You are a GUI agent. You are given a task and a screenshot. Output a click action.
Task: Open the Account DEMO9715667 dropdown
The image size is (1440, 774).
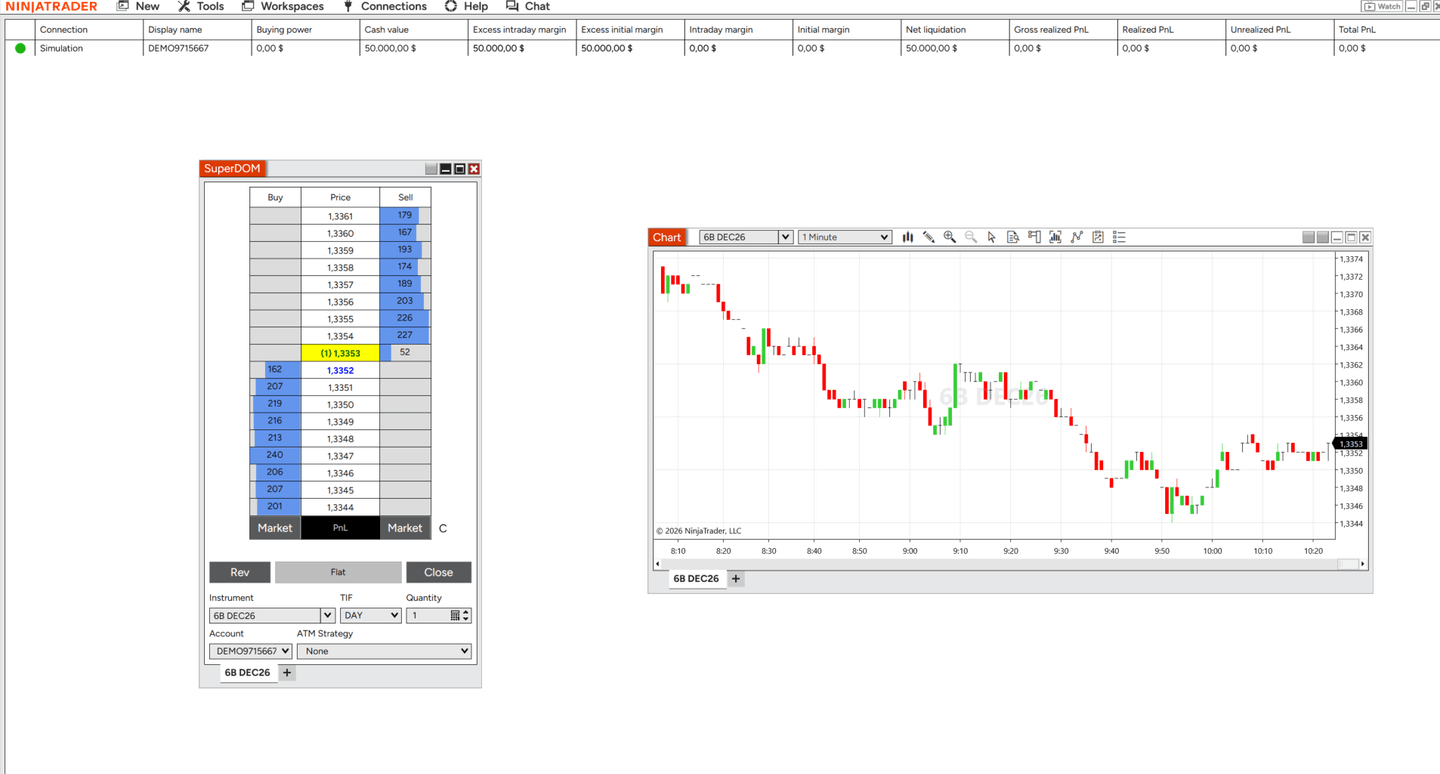pyautogui.click(x=250, y=651)
